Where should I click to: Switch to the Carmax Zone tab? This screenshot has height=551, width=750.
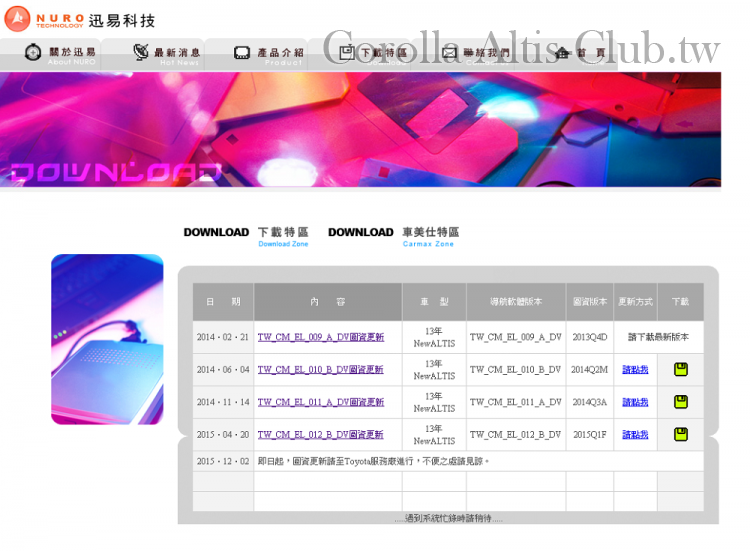point(394,236)
